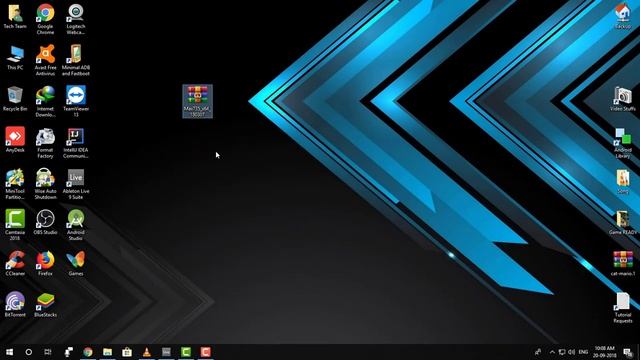Open the volume control tray icon
Image resolution: width=640 pixels, height=360 pixels.
(571, 352)
